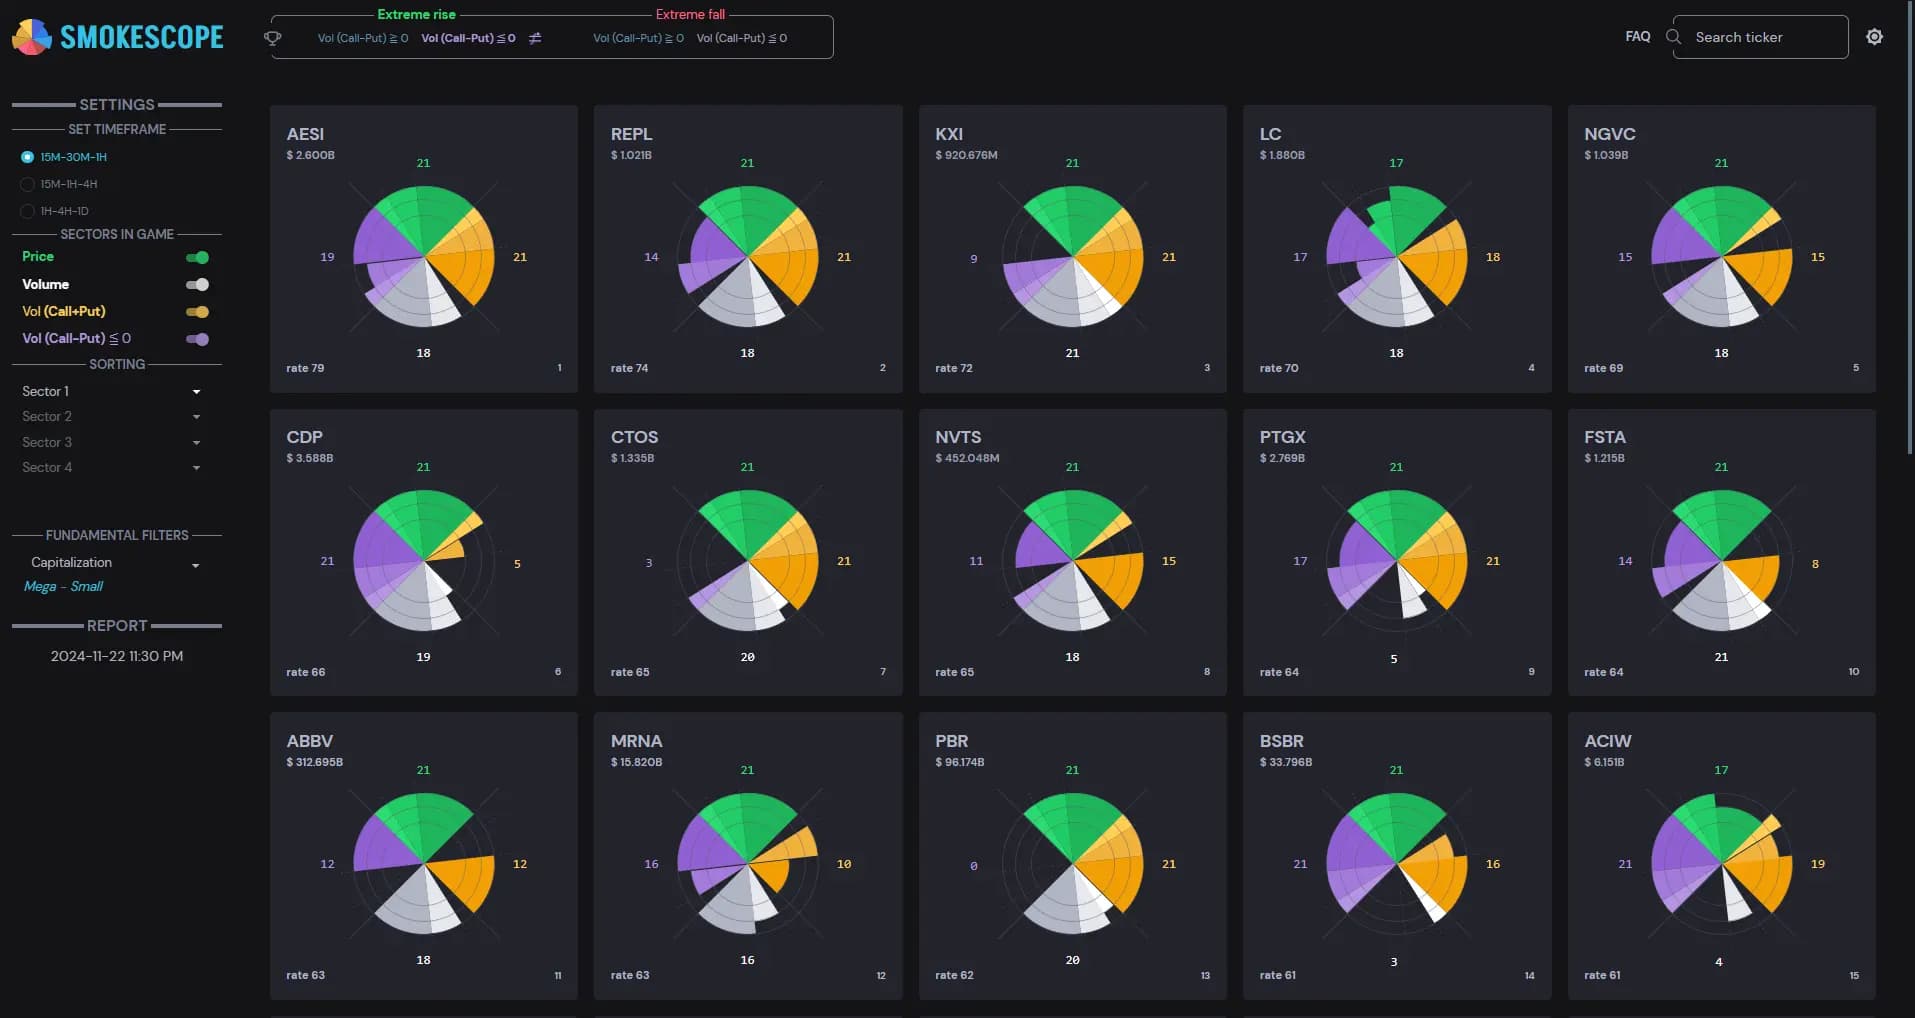Open the PTGX radial chart

coord(1397,561)
